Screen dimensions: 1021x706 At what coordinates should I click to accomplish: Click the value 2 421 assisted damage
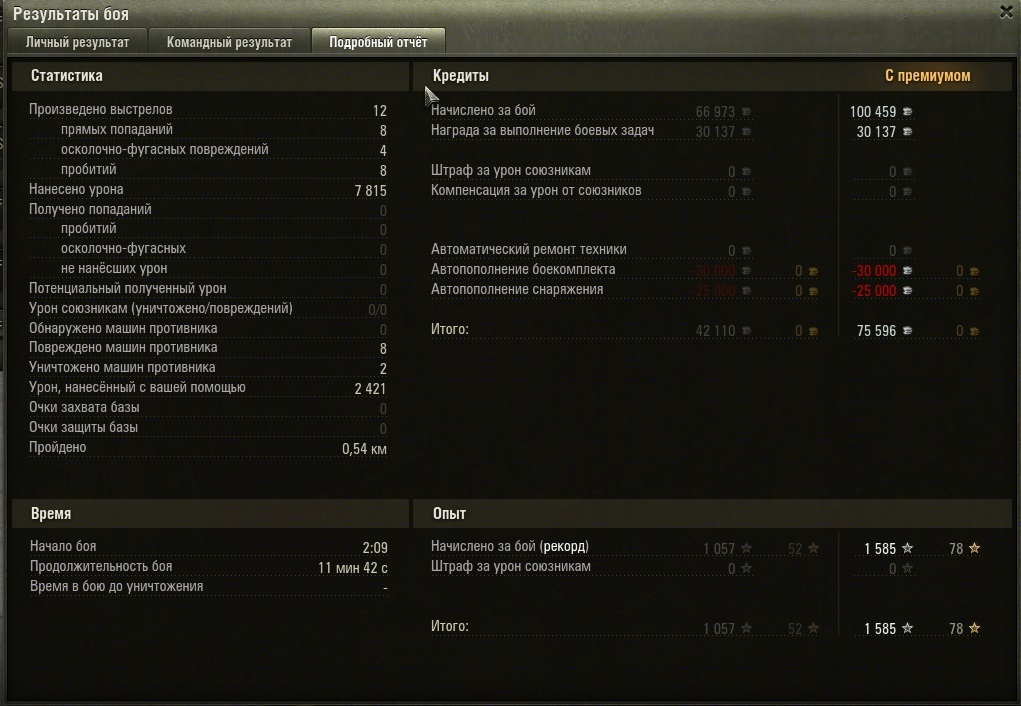tap(371, 389)
